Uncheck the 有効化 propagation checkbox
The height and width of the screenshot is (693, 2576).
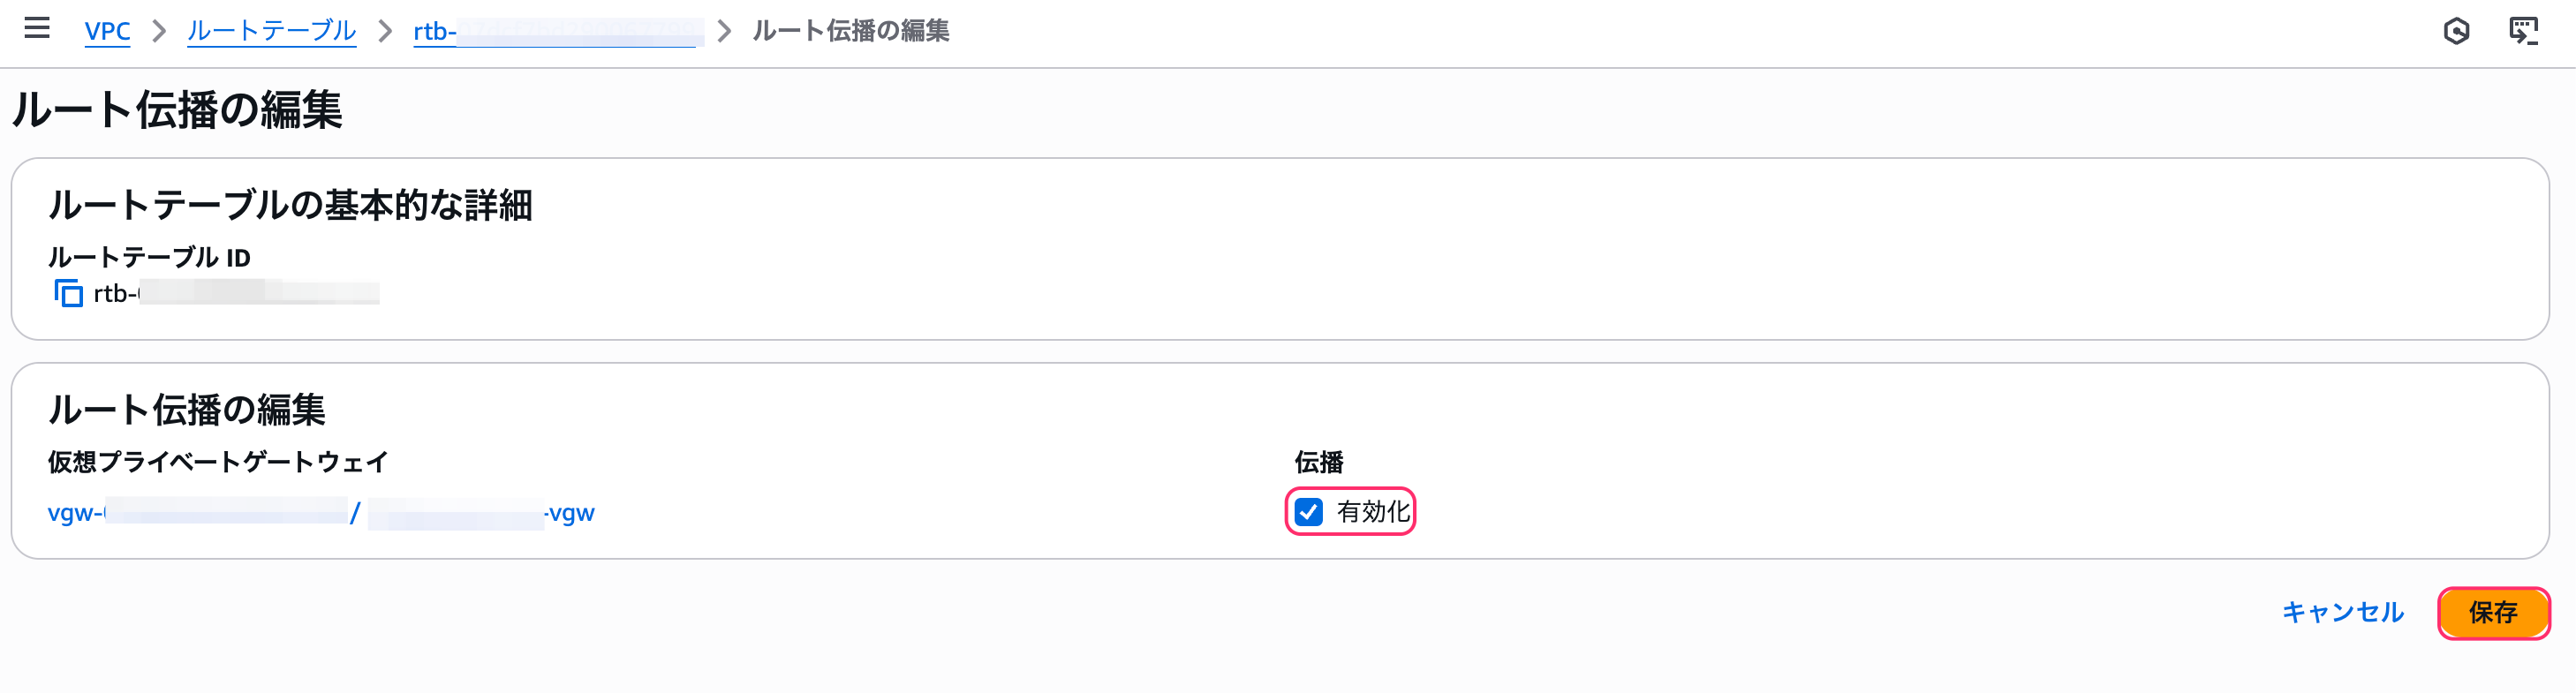tap(1308, 512)
